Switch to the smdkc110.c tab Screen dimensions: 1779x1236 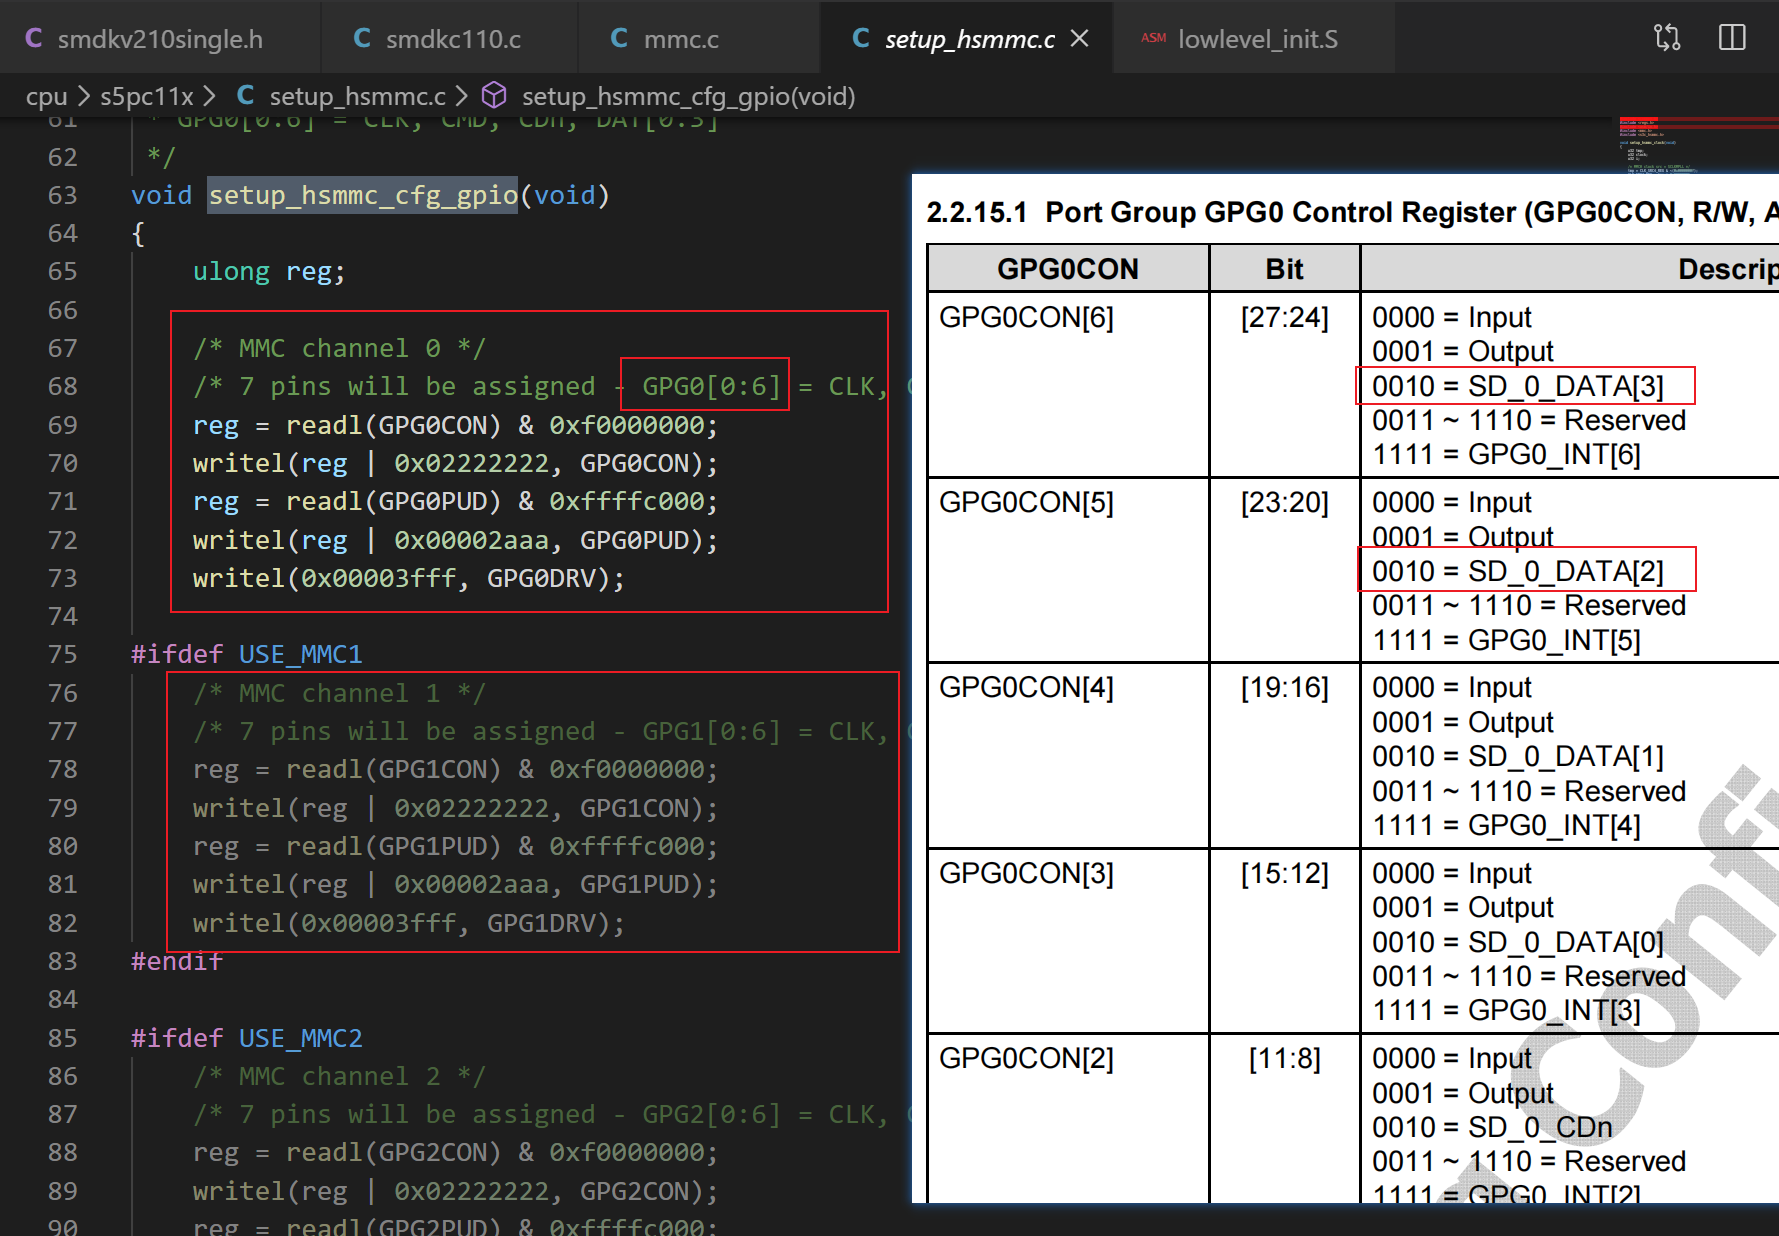(452, 39)
